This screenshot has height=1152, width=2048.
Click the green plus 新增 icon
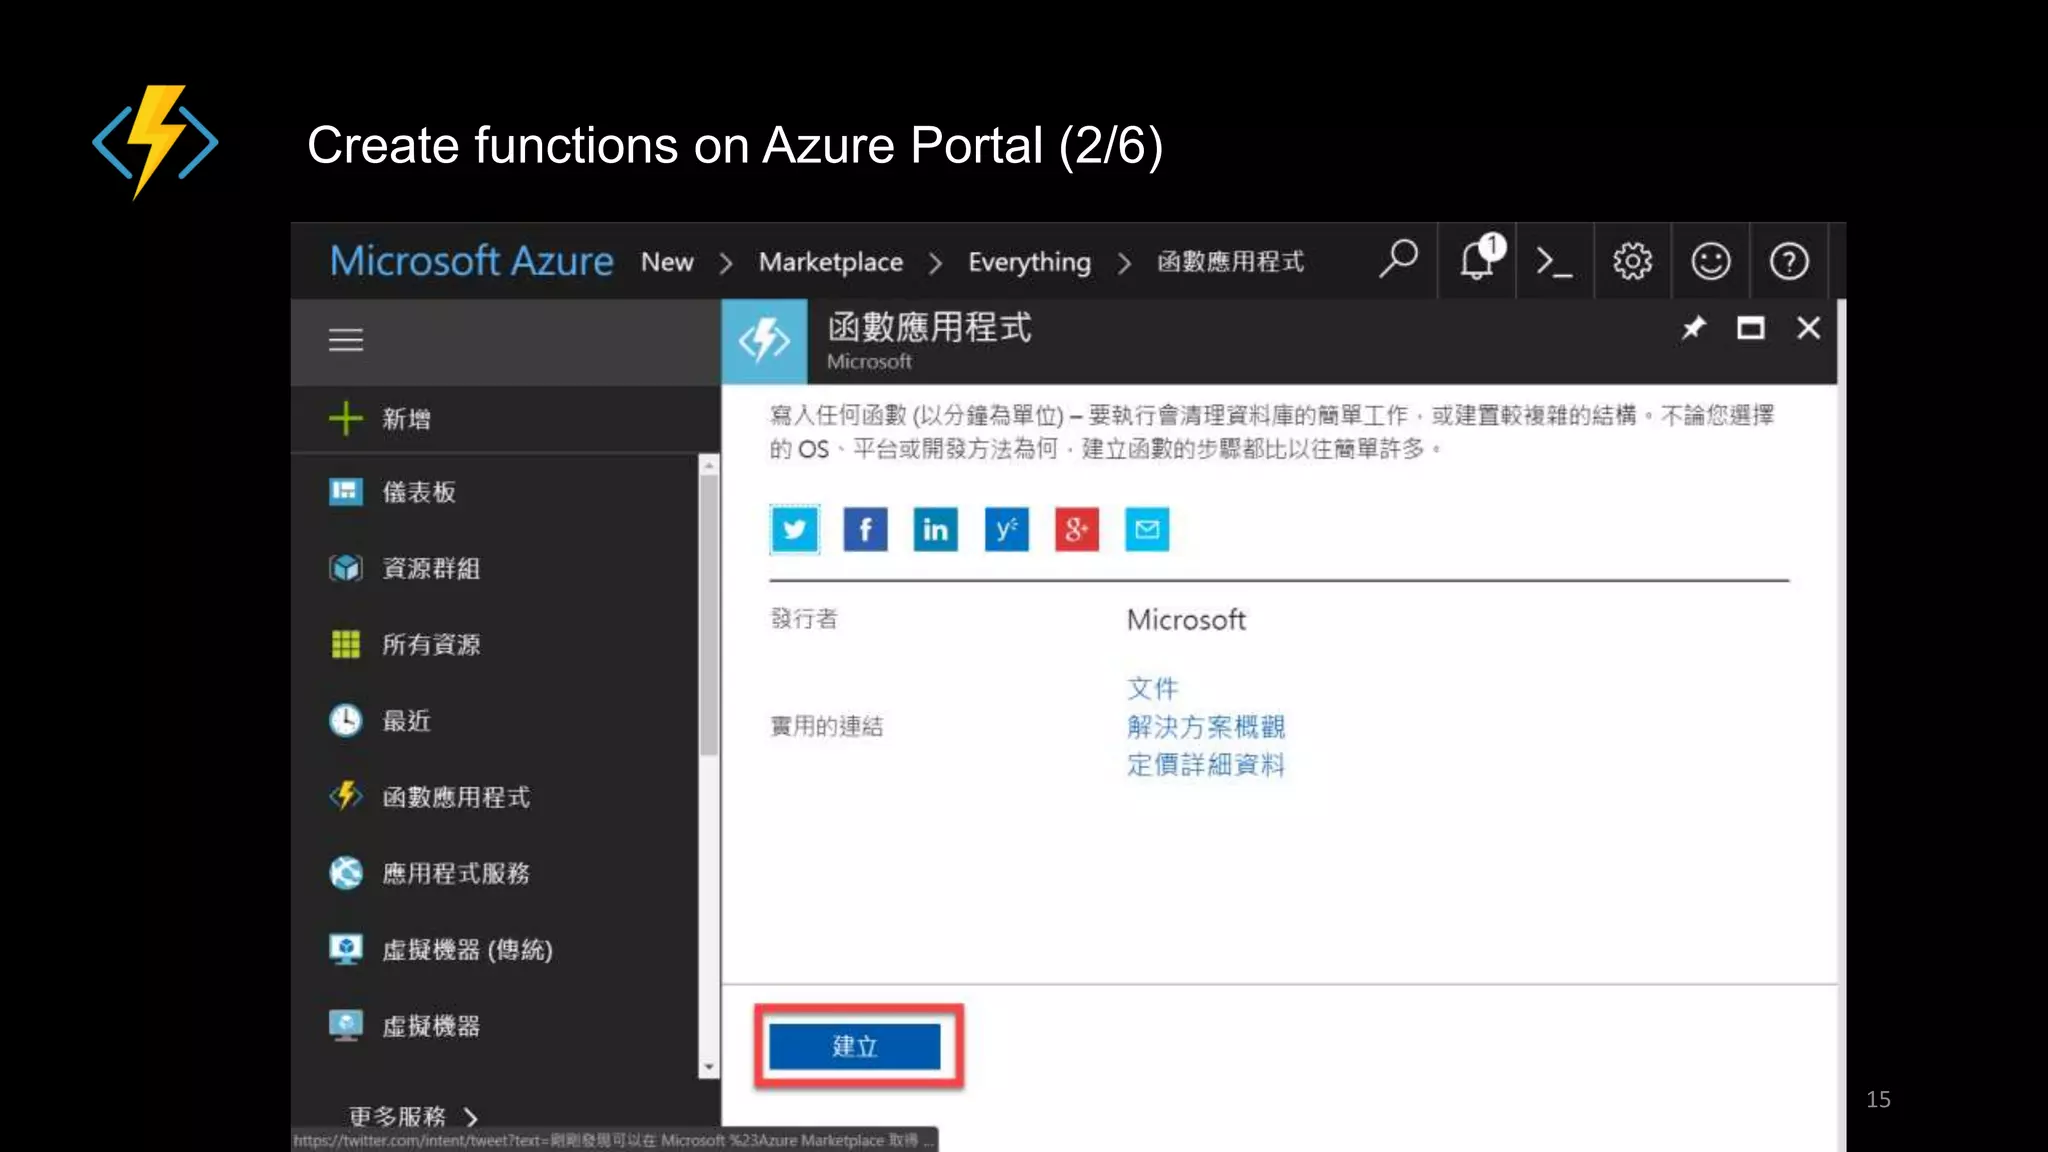345,418
